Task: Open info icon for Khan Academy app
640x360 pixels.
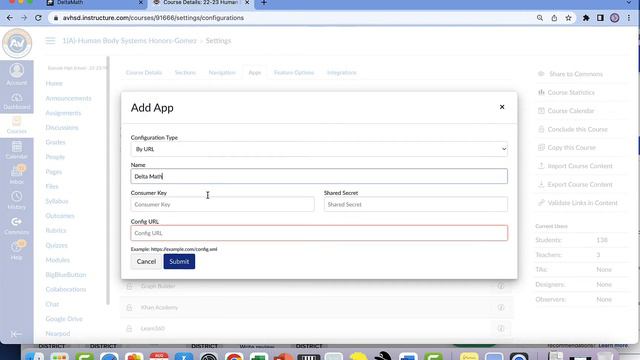Action: click(501, 307)
